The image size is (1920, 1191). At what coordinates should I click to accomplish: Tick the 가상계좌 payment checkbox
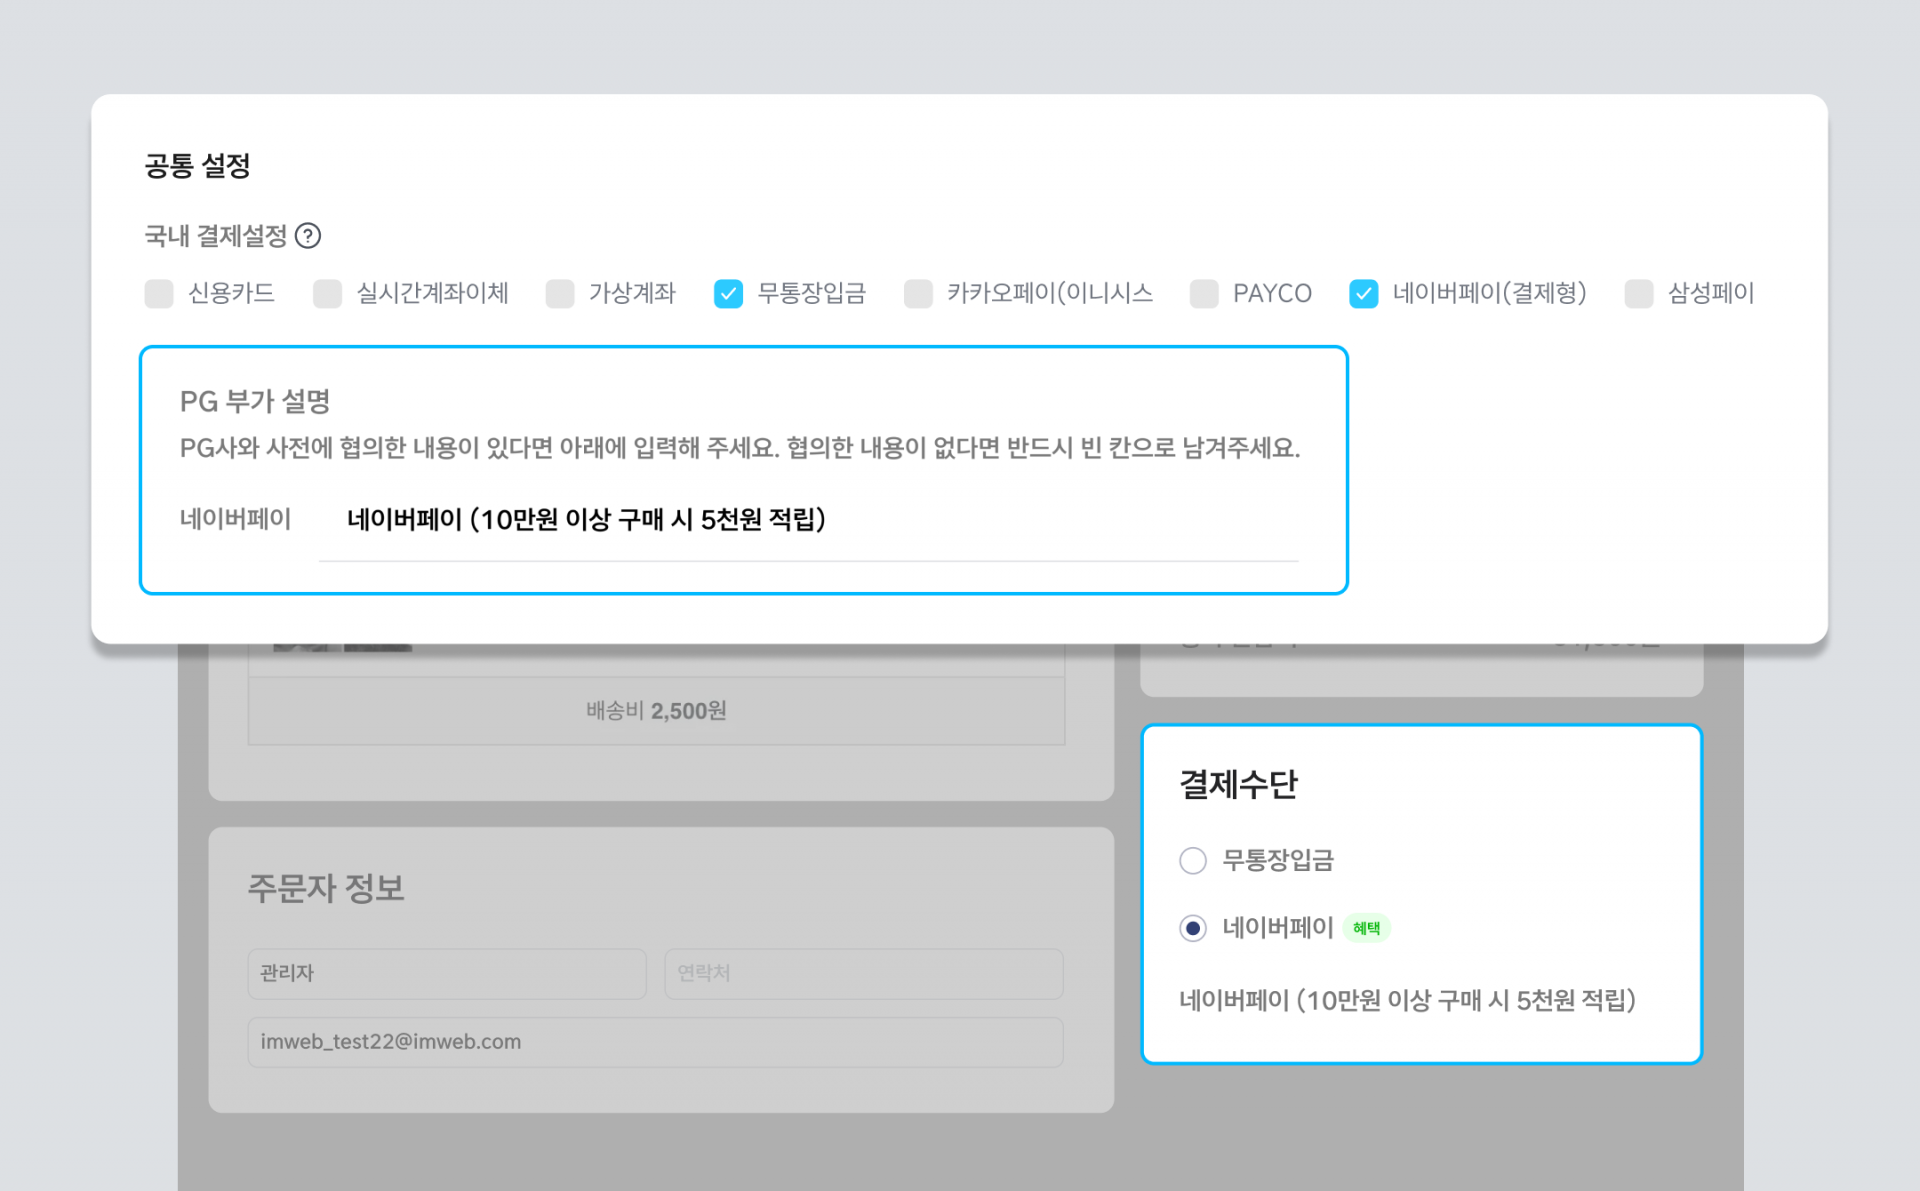pyautogui.click(x=560, y=293)
